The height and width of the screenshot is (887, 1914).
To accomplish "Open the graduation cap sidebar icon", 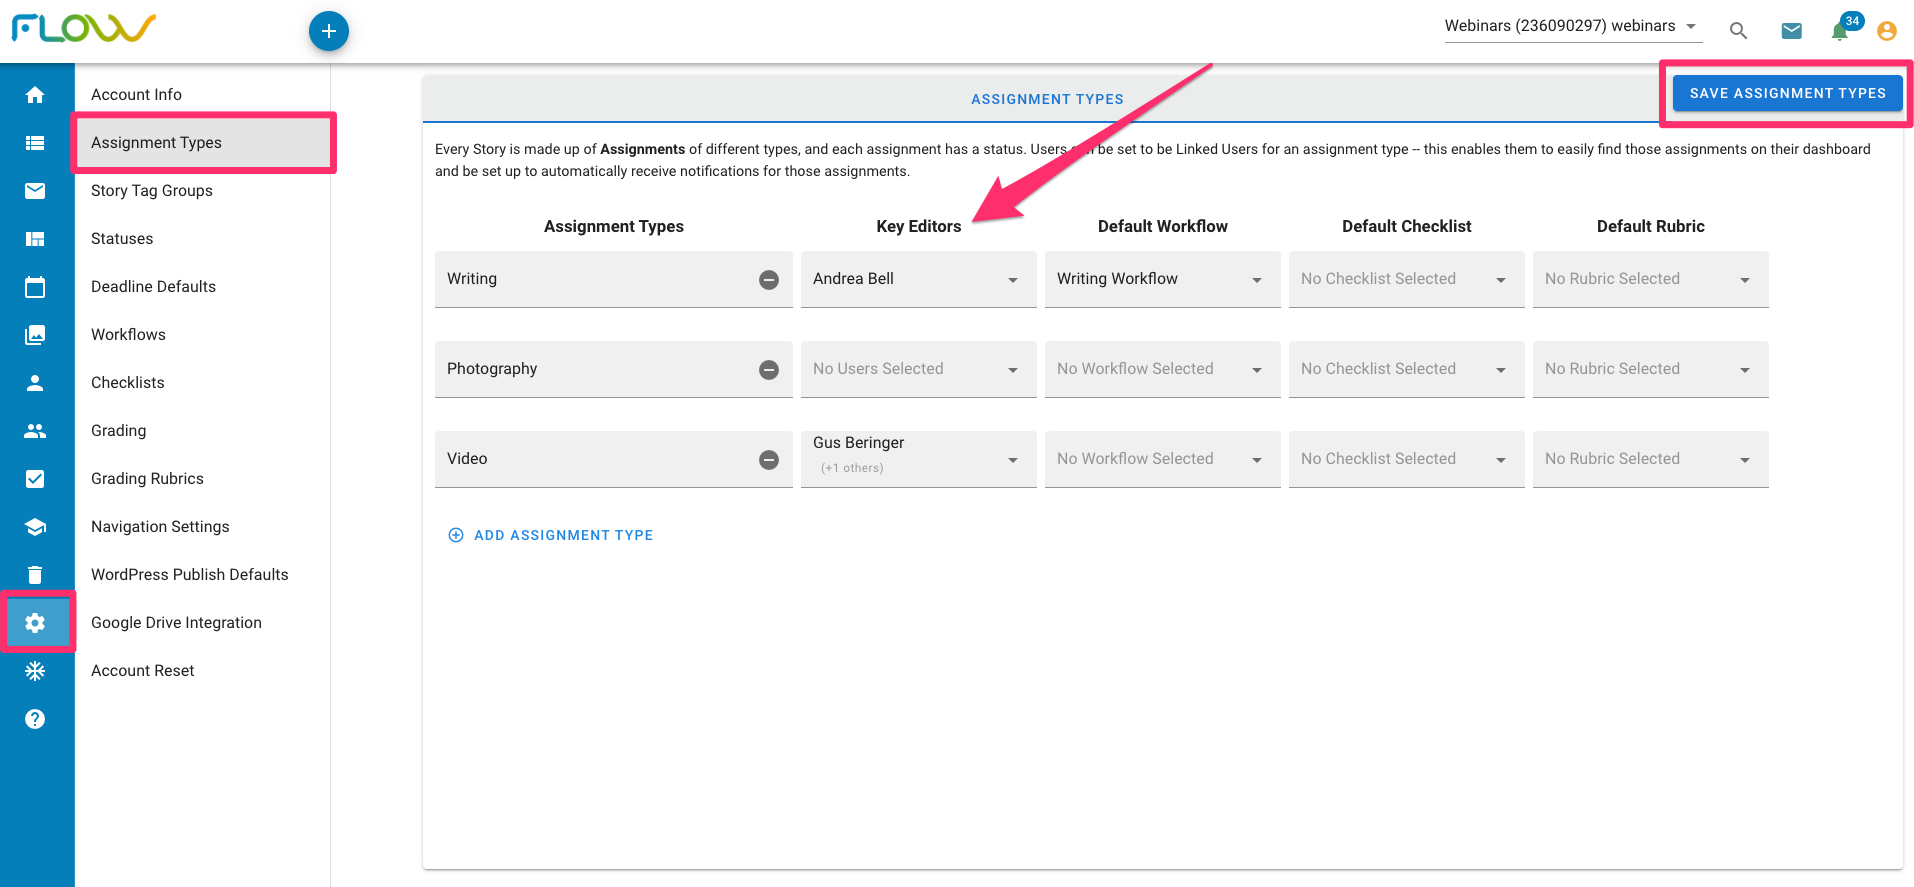I will pos(35,527).
